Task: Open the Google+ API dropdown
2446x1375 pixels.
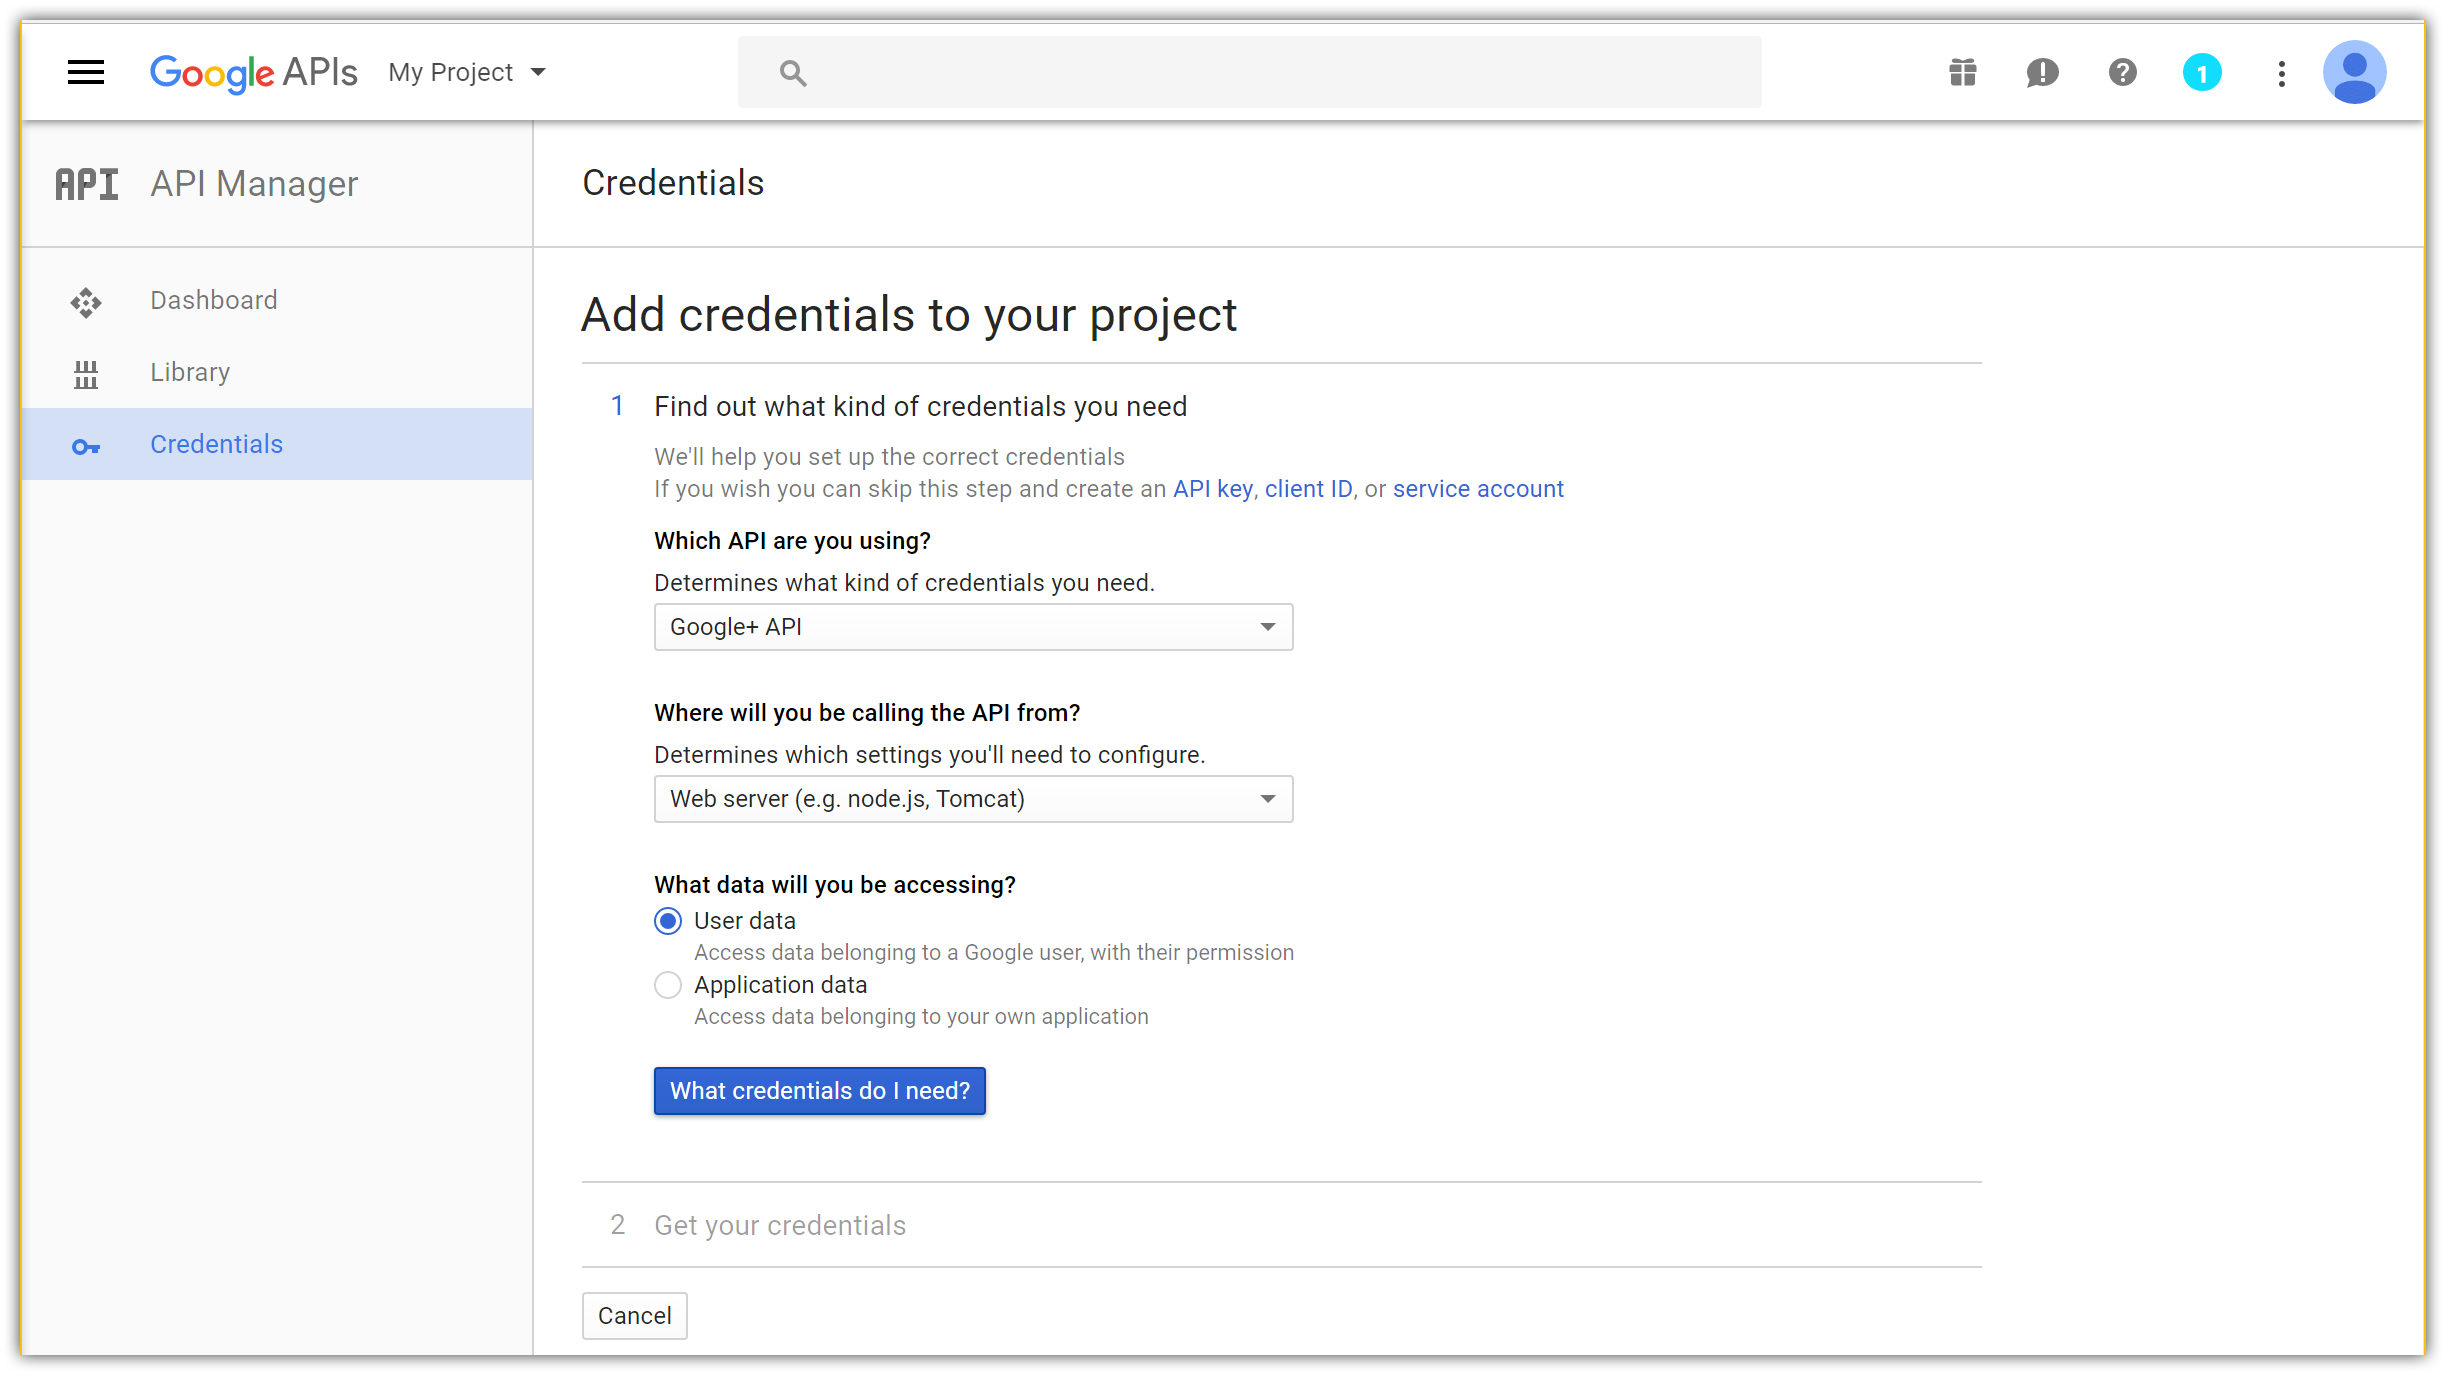Action: point(972,627)
